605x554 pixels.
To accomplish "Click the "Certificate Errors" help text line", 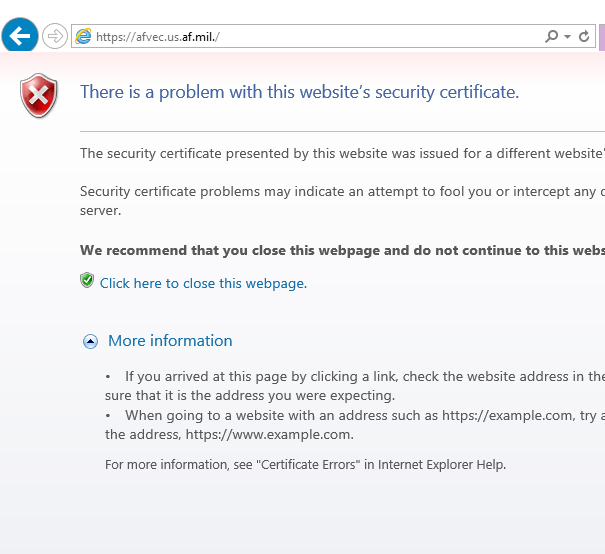I will pyautogui.click(x=305, y=464).
